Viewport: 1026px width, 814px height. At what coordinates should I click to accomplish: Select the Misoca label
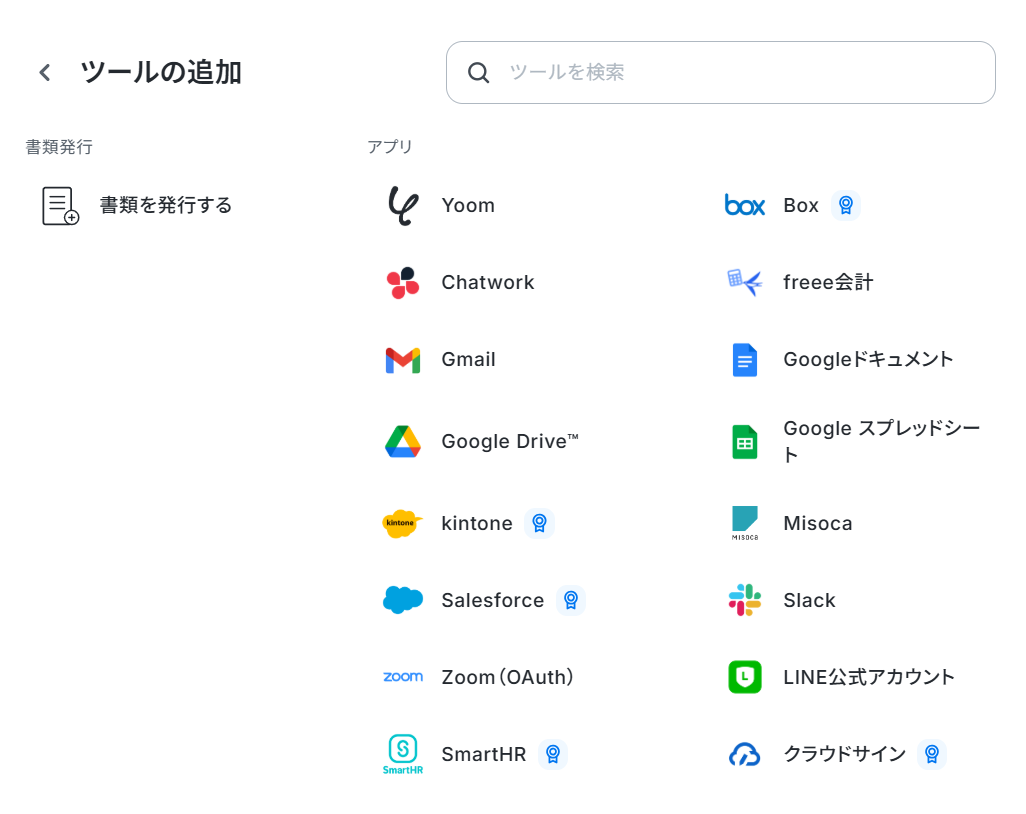pyautogui.click(x=817, y=523)
